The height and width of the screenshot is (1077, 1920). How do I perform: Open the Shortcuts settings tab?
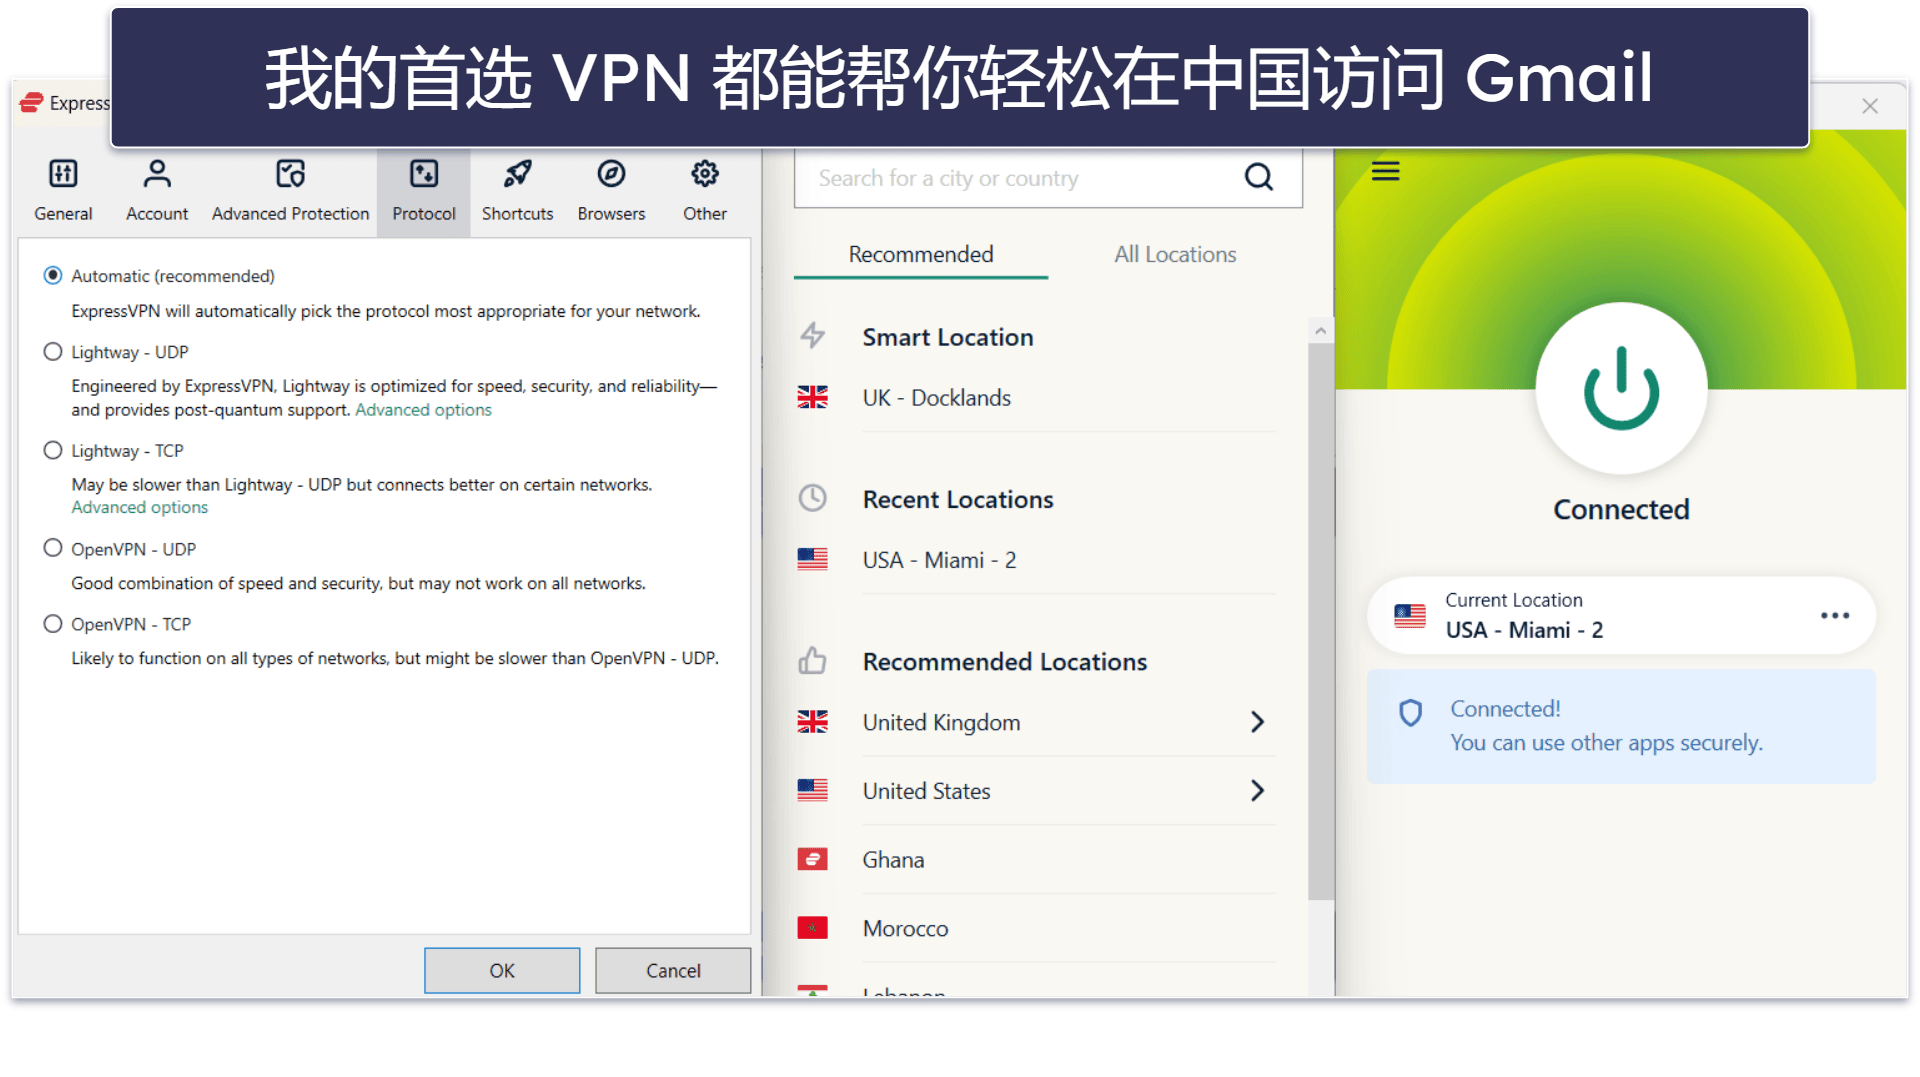pyautogui.click(x=517, y=190)
